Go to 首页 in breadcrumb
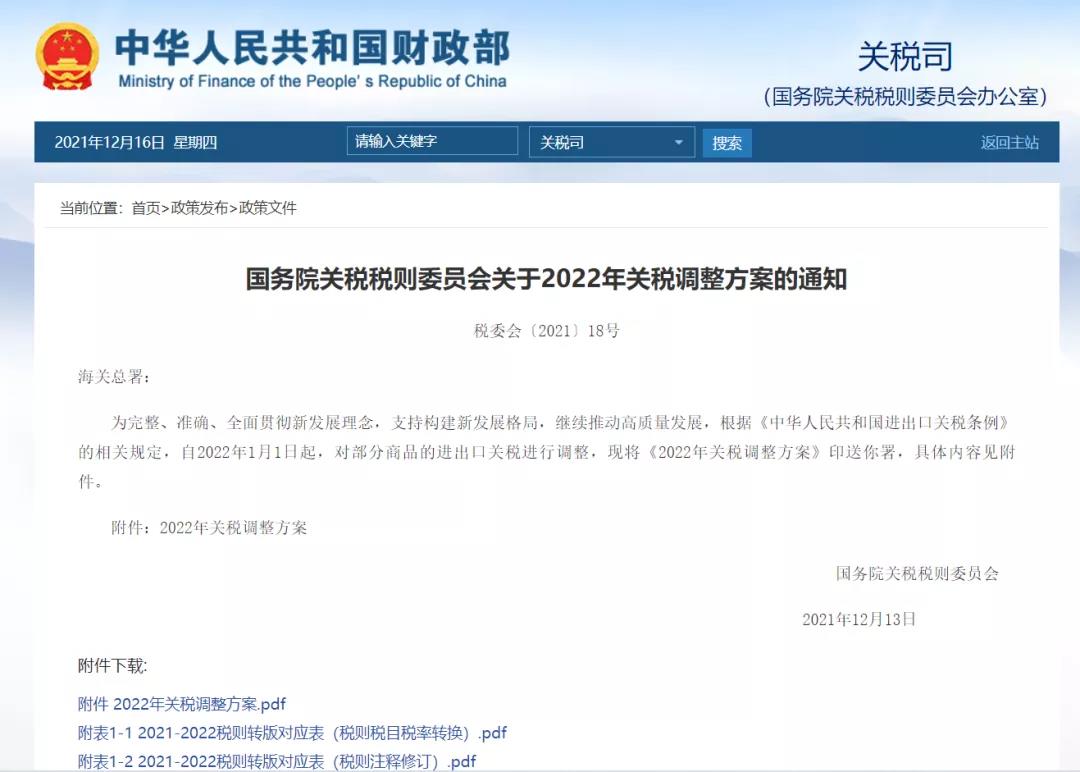 [x=146, y=208]
